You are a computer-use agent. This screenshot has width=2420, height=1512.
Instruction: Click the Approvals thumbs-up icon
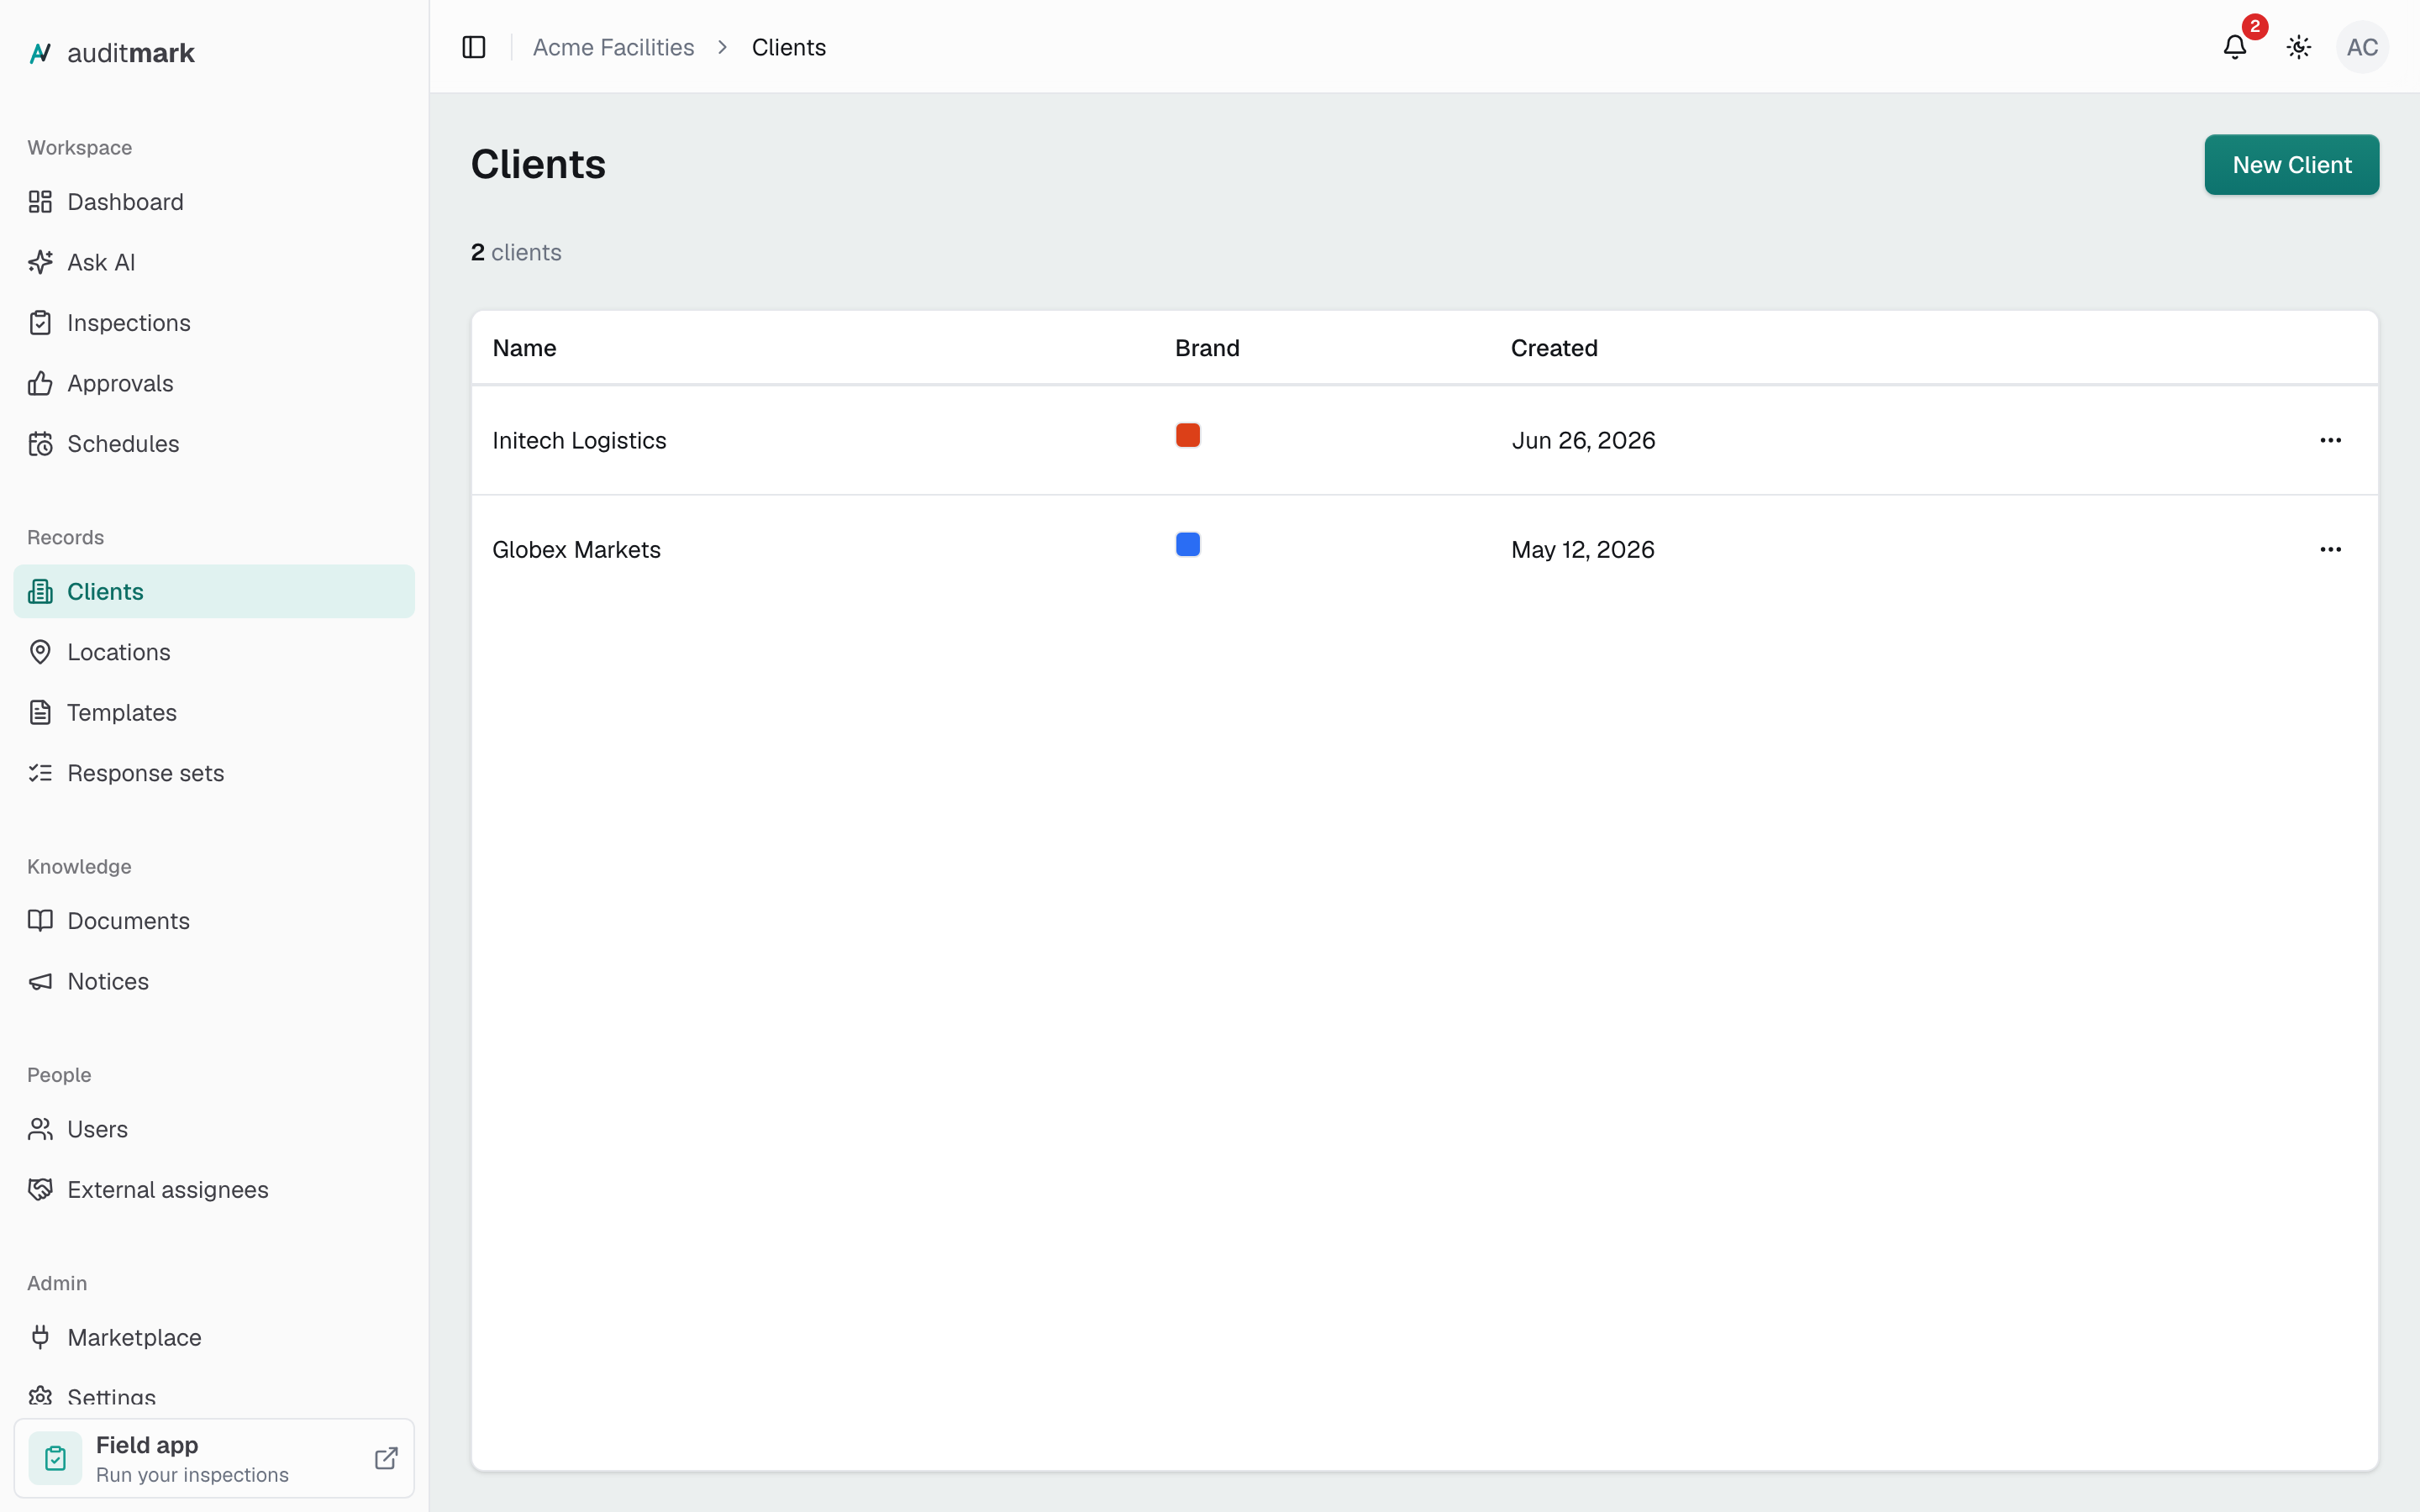[40, 383]
